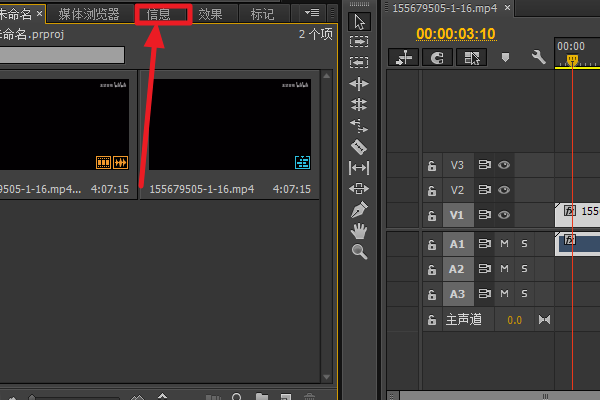The image size is (600, 400).
Task: Click the video usage badge on first clip
Action: pyautogui.click(x=103, y=162)
